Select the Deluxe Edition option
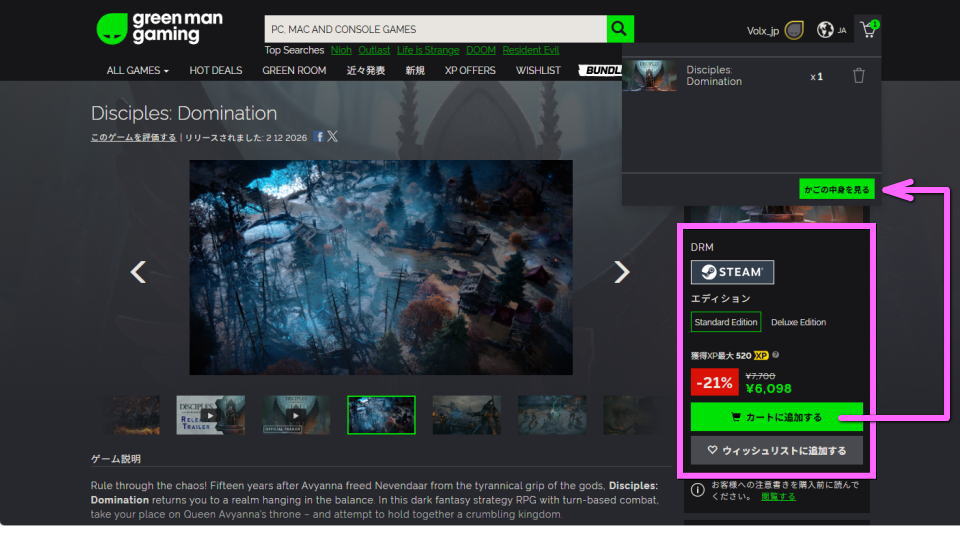Screen dimensions: 960x540 (798, 322)
